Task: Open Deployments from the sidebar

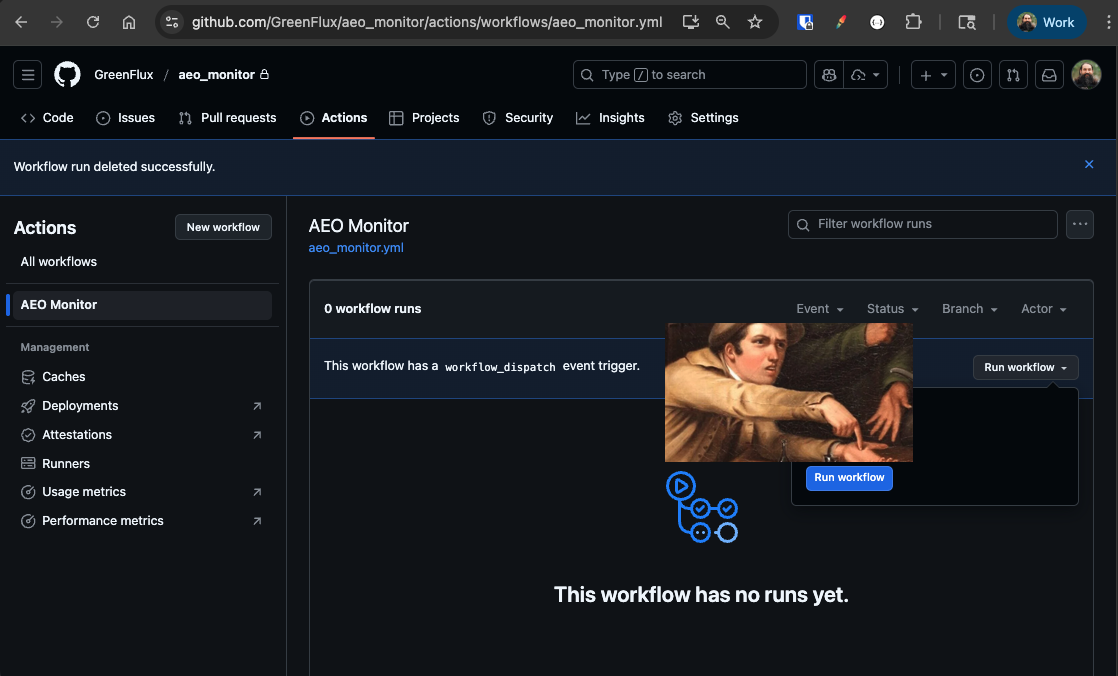Action: (80, 405)
